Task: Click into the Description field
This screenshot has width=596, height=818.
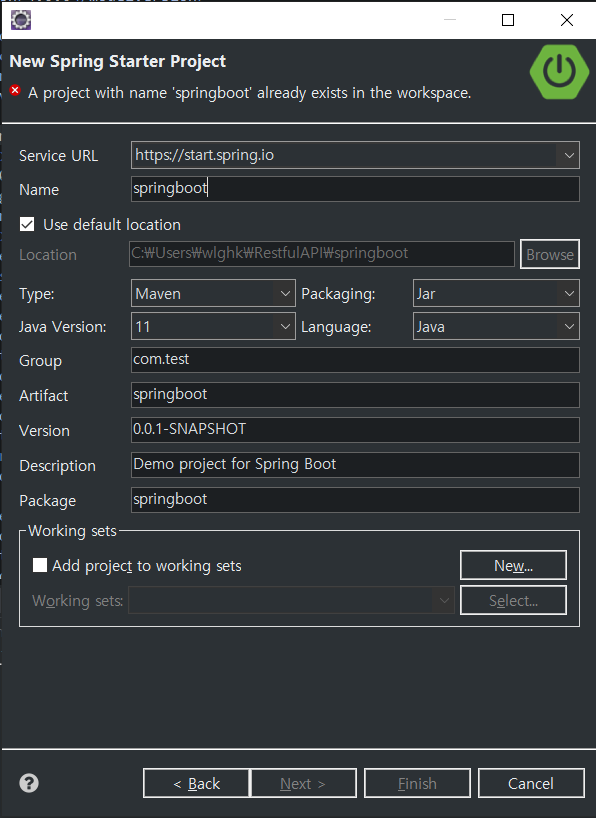Action: coord(355,465)
